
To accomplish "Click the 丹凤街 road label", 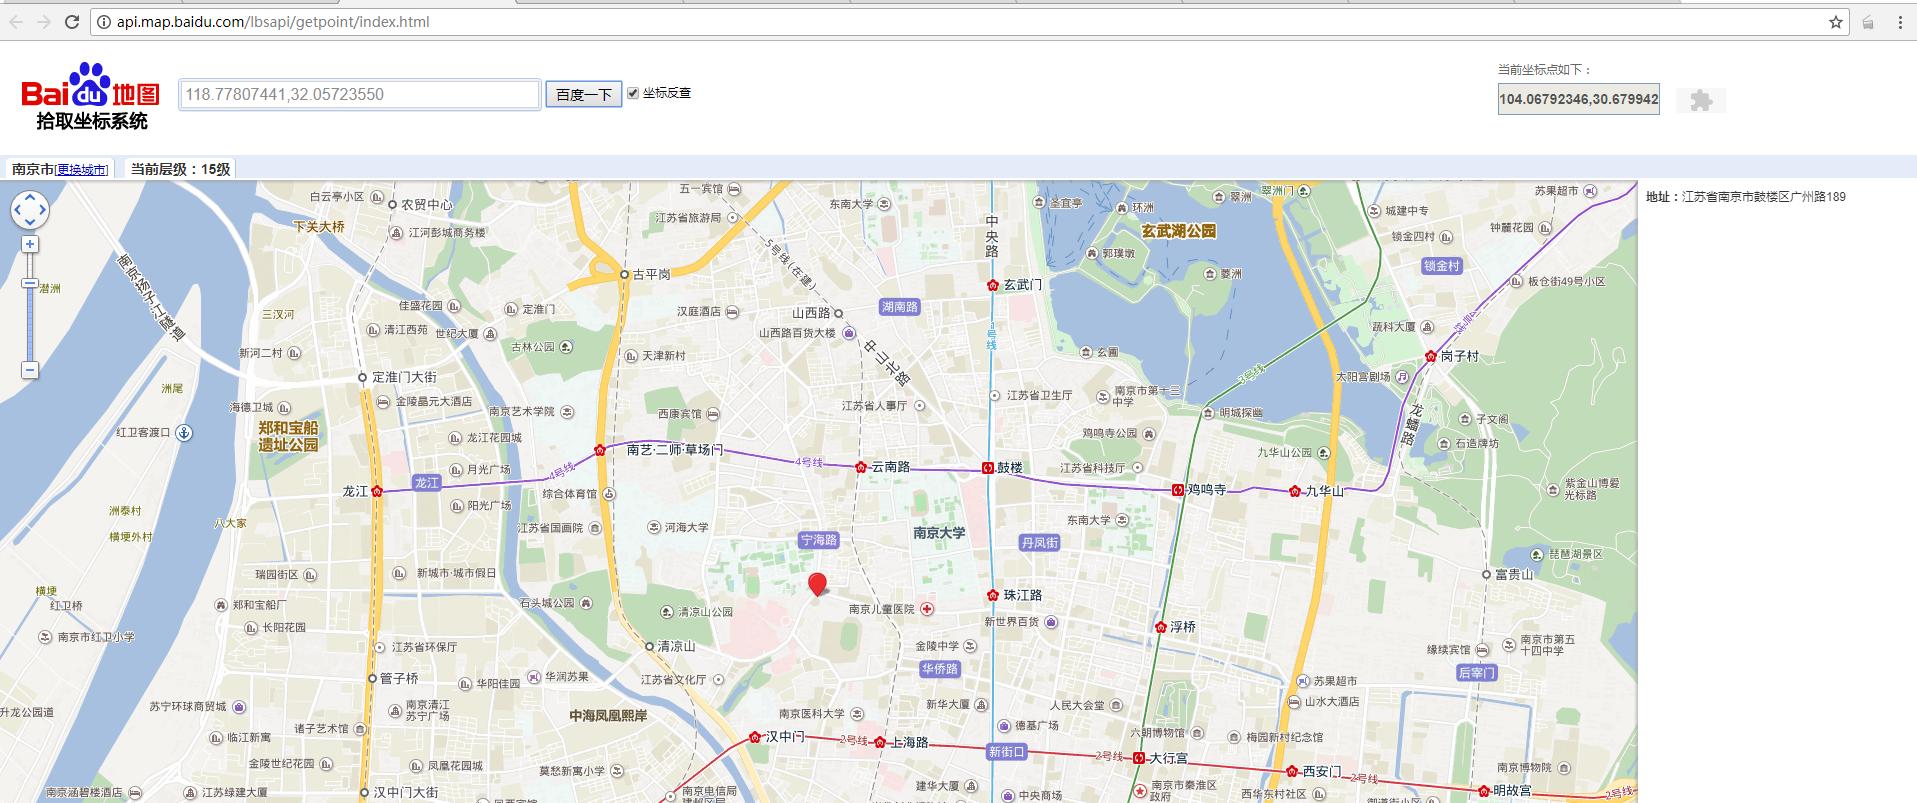I will pyautogui.click(x=1039, y=542).
